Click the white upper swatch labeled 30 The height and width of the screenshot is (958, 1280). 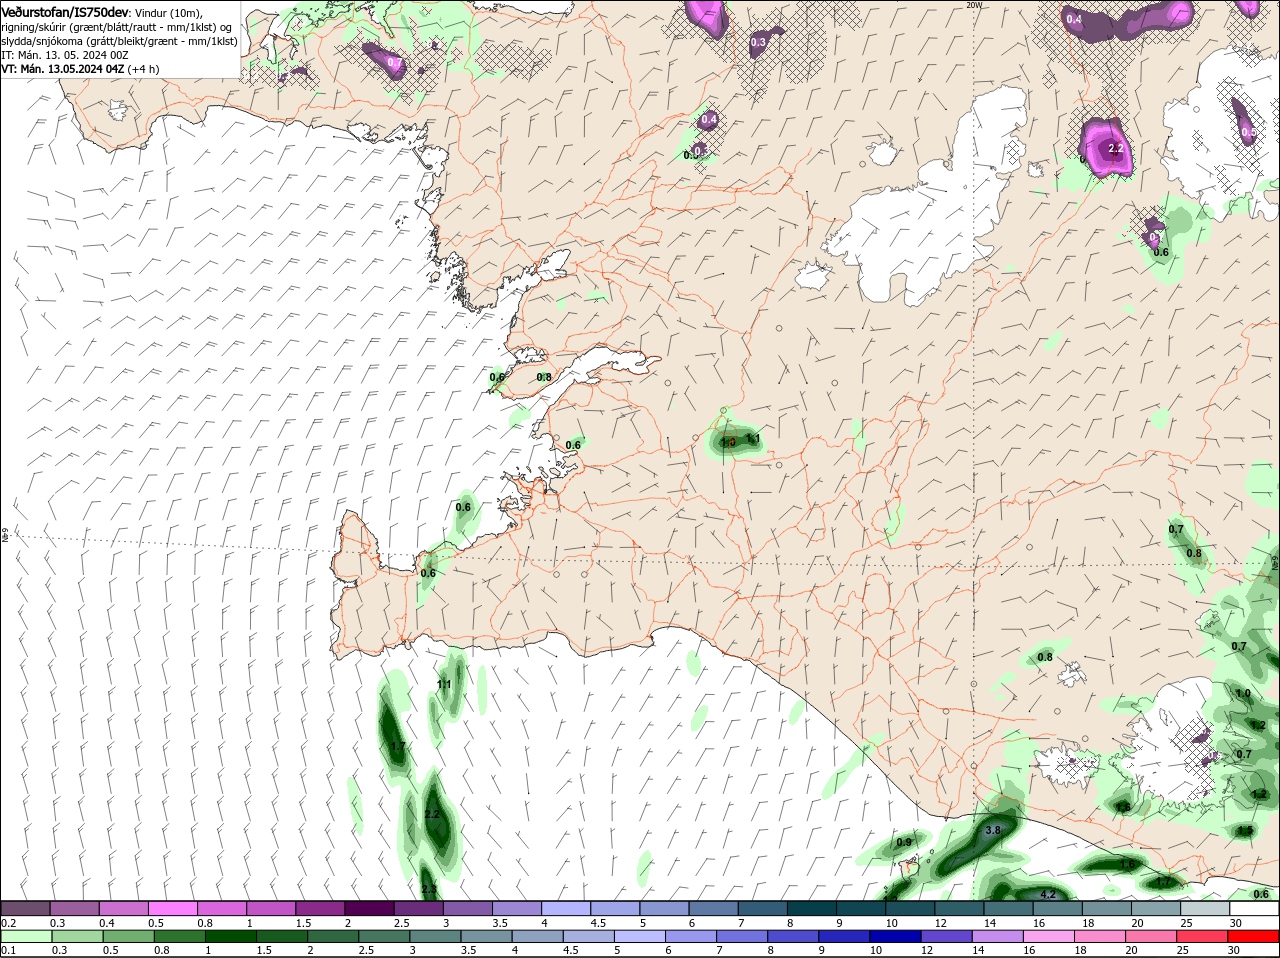pyautogui.click(x=1257, y=908)
